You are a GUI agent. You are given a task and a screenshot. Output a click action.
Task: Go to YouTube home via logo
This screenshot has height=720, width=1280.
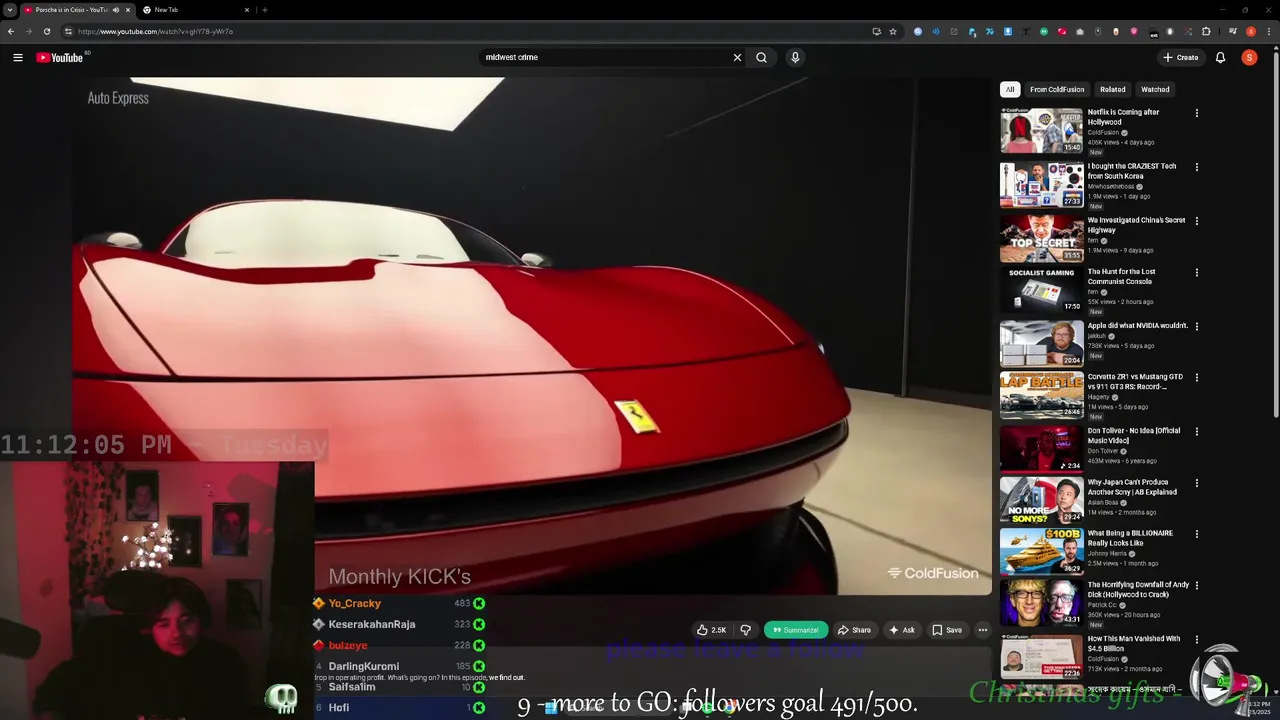[60, 57]
